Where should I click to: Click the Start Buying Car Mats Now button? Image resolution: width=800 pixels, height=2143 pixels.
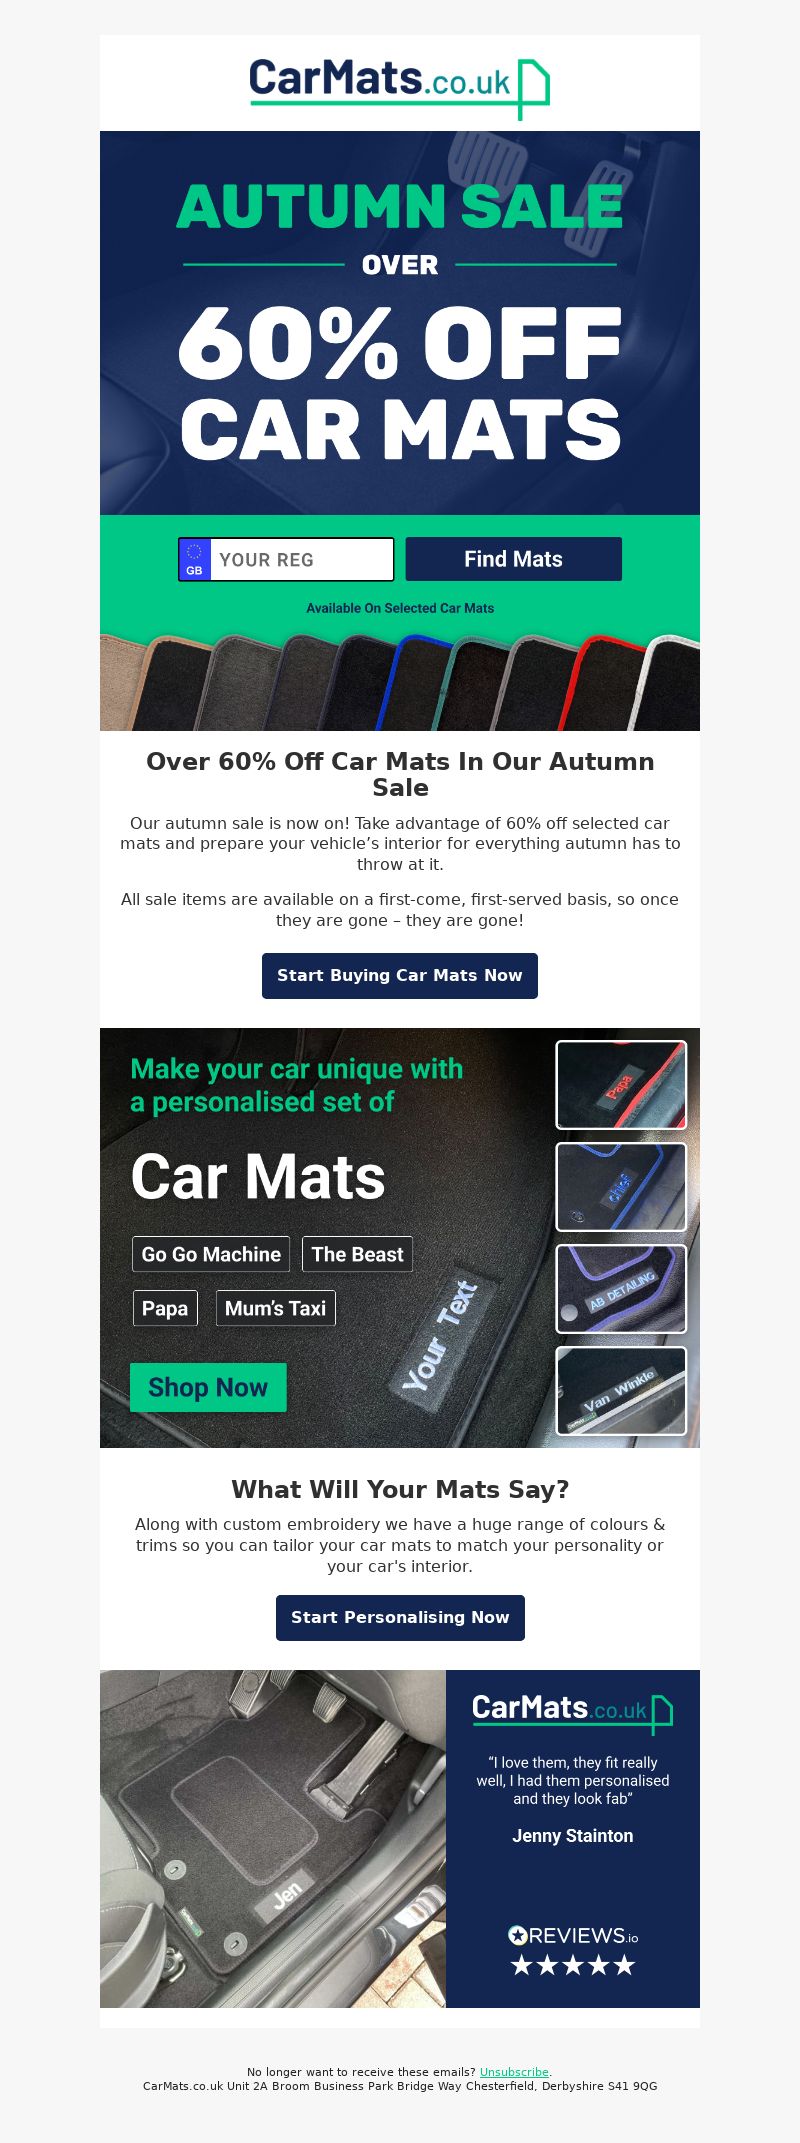pyautogui.click(x=400, y=975)
